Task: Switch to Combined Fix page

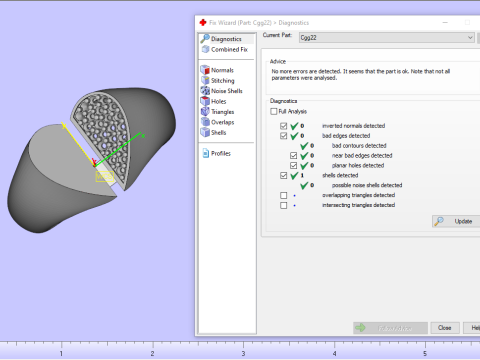Action: tap(229, 49)
